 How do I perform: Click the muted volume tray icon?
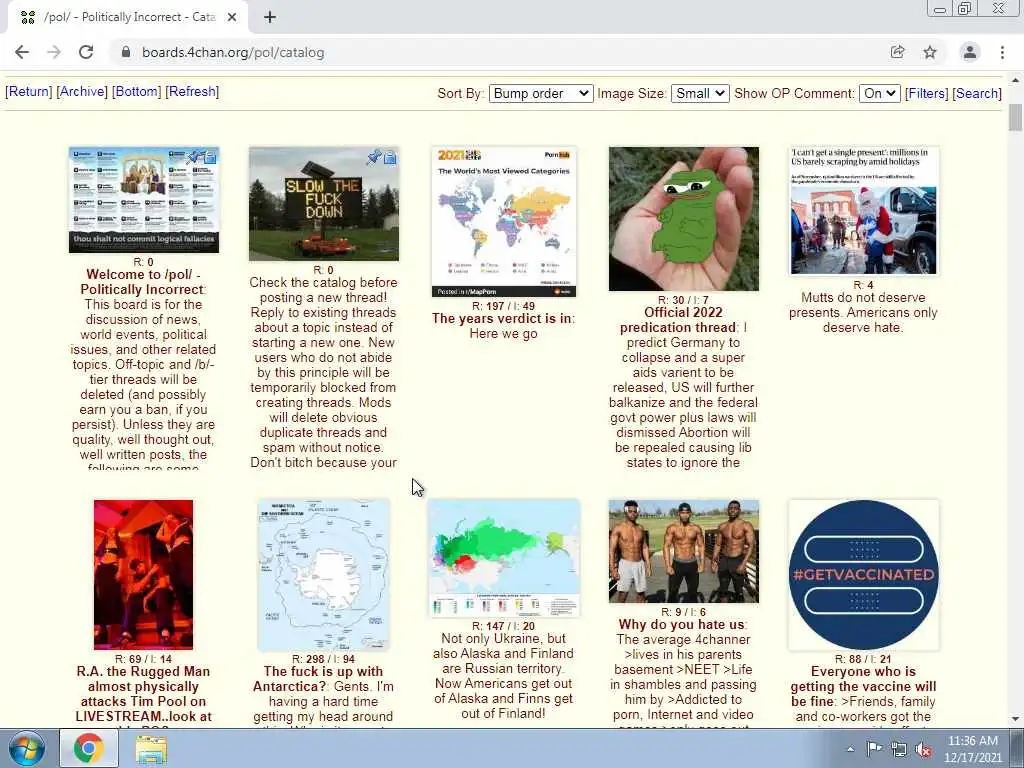pyautogui.click(x=924, y=750)
